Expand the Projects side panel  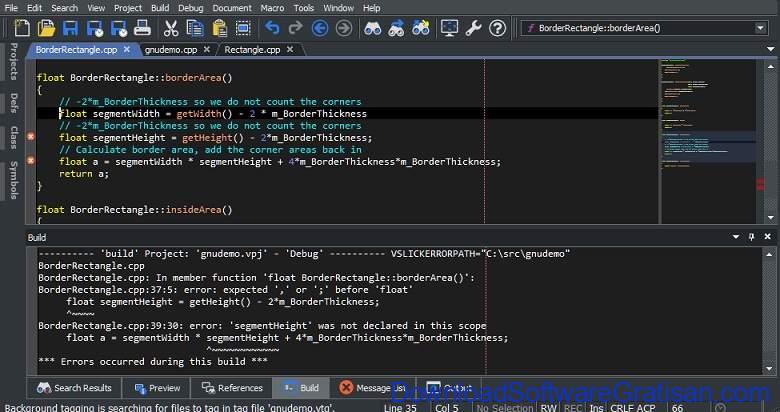point(13,61)
